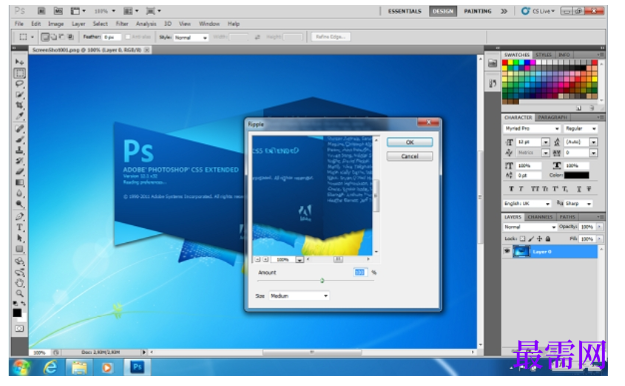Screen dimensions: 625x386
Task: Click the Ripple Amount slider handle
Action: pyautogui.click(x=322, y=281)
